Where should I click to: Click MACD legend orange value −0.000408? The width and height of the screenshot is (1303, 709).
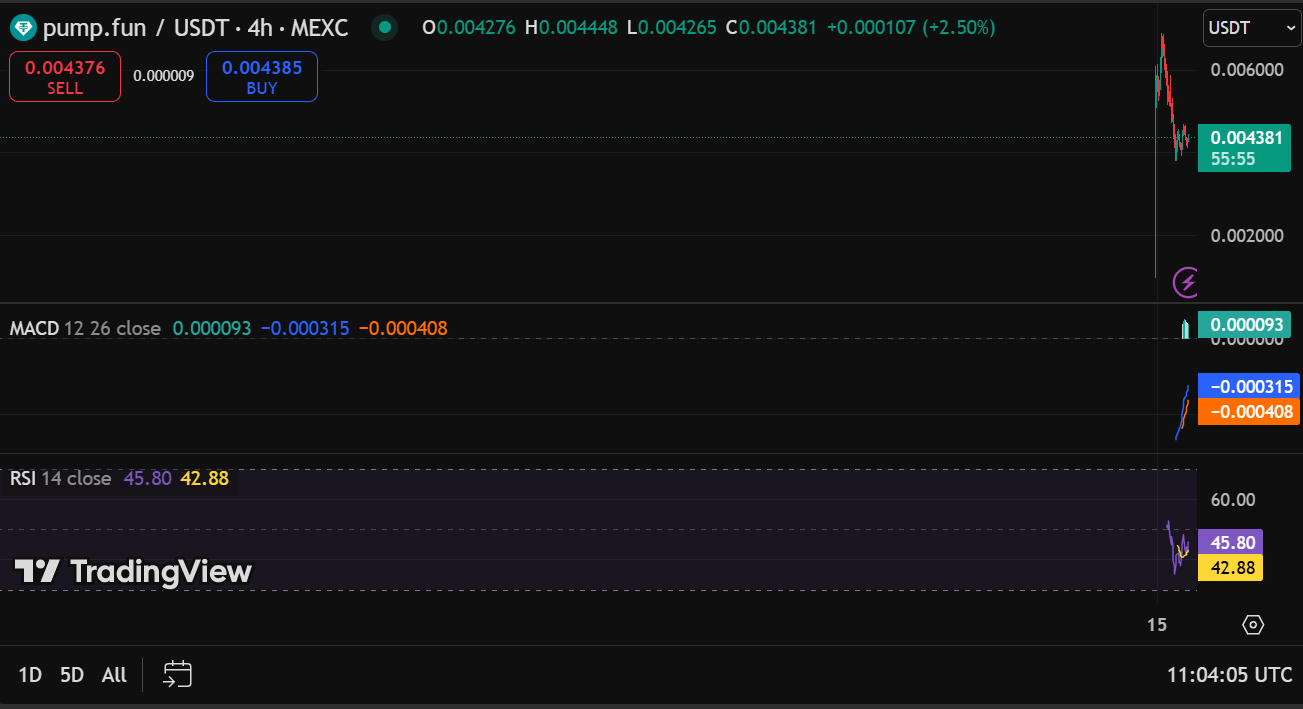coord(403,328)
